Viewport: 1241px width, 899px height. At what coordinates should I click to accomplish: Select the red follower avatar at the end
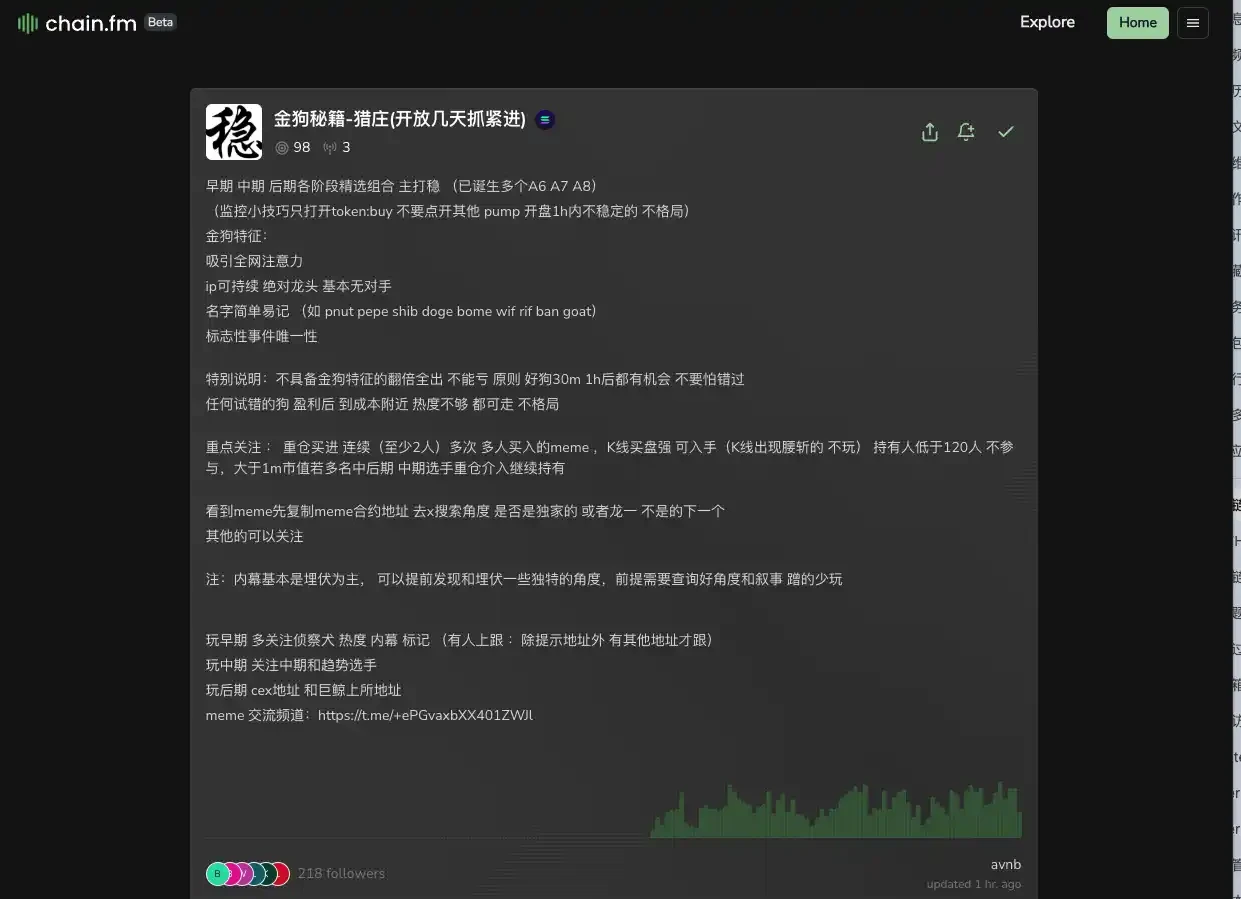pyautogui.click(x=280, y=873)
